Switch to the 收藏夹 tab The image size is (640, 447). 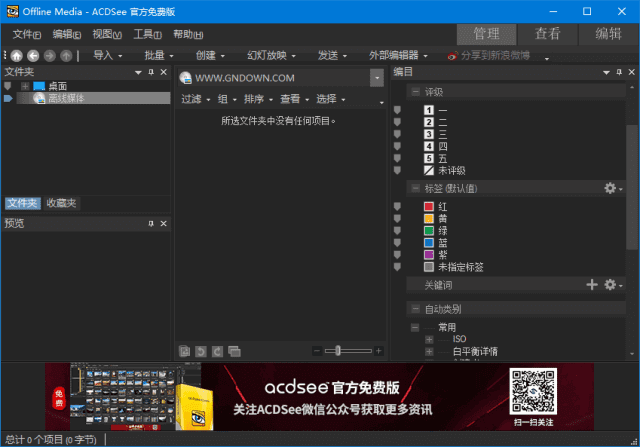tap(61, 203)
